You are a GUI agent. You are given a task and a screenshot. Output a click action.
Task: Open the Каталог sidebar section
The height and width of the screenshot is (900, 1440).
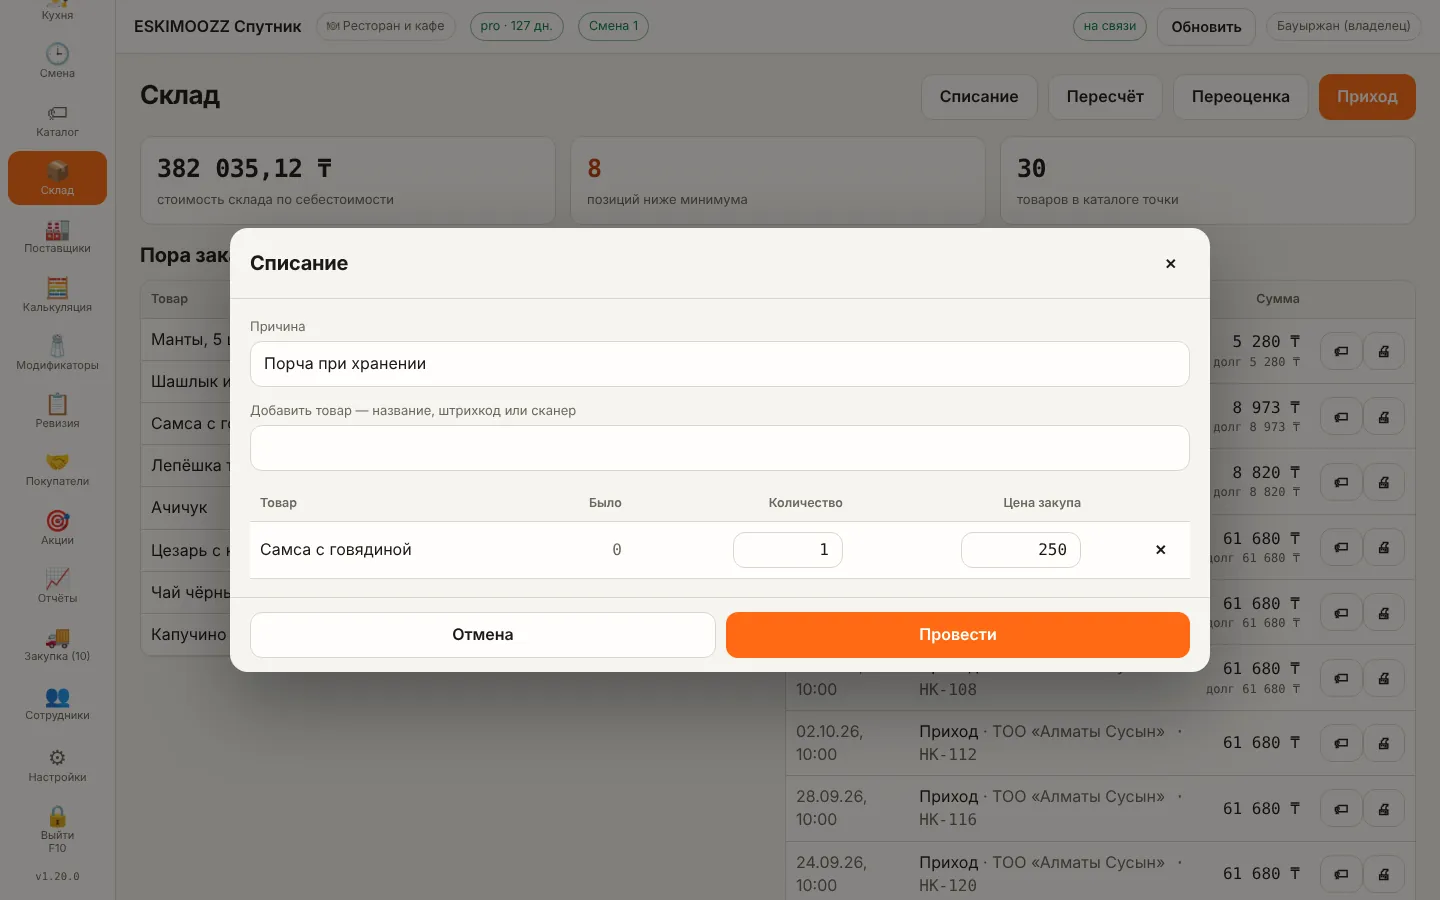tap(57, 120)
